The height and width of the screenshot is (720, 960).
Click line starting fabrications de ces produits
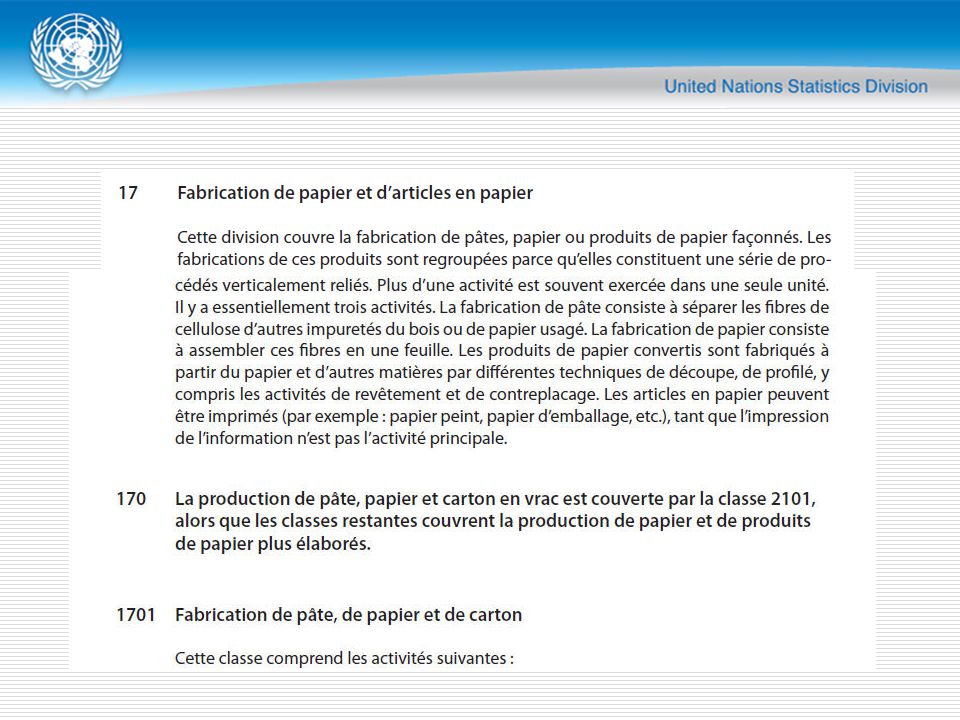pyautogui.click(x=504, y=260)
